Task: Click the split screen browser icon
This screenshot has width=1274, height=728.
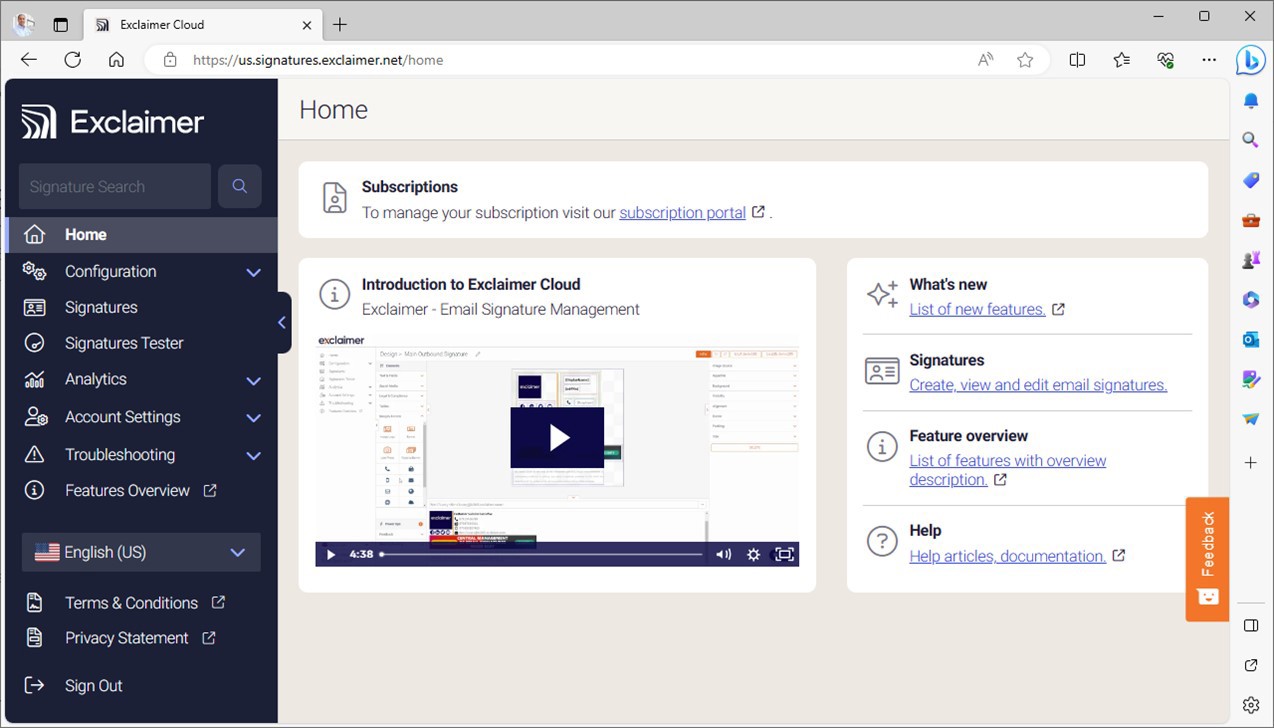Action: [1077, 60]
